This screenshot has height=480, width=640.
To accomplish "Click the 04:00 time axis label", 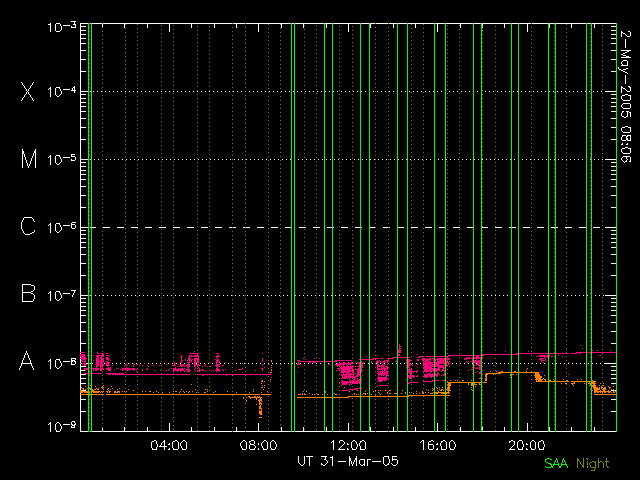I will tap(169, 445).
